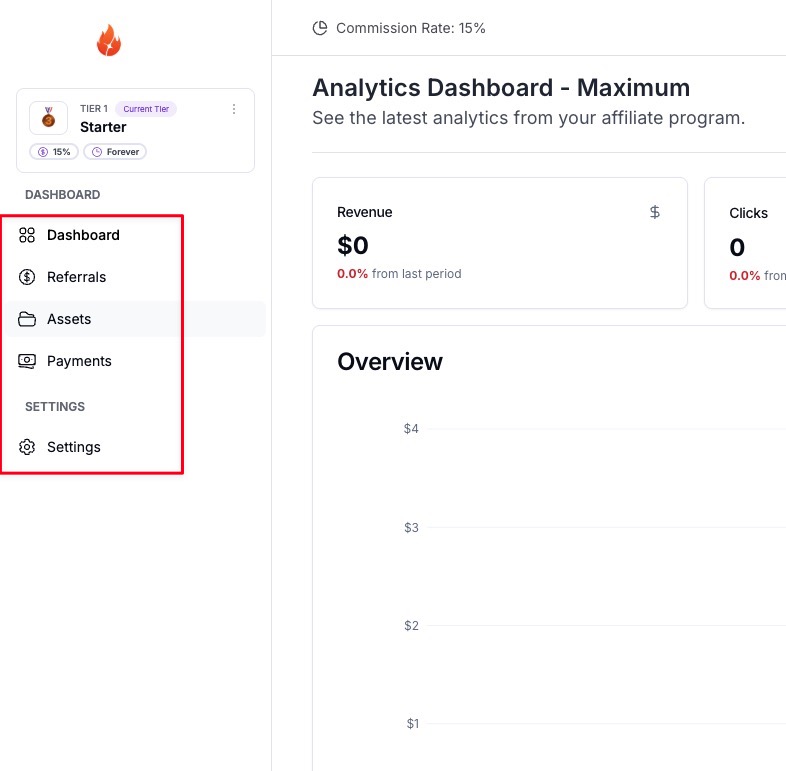Click the Current Tier badge

click(146, 109)
